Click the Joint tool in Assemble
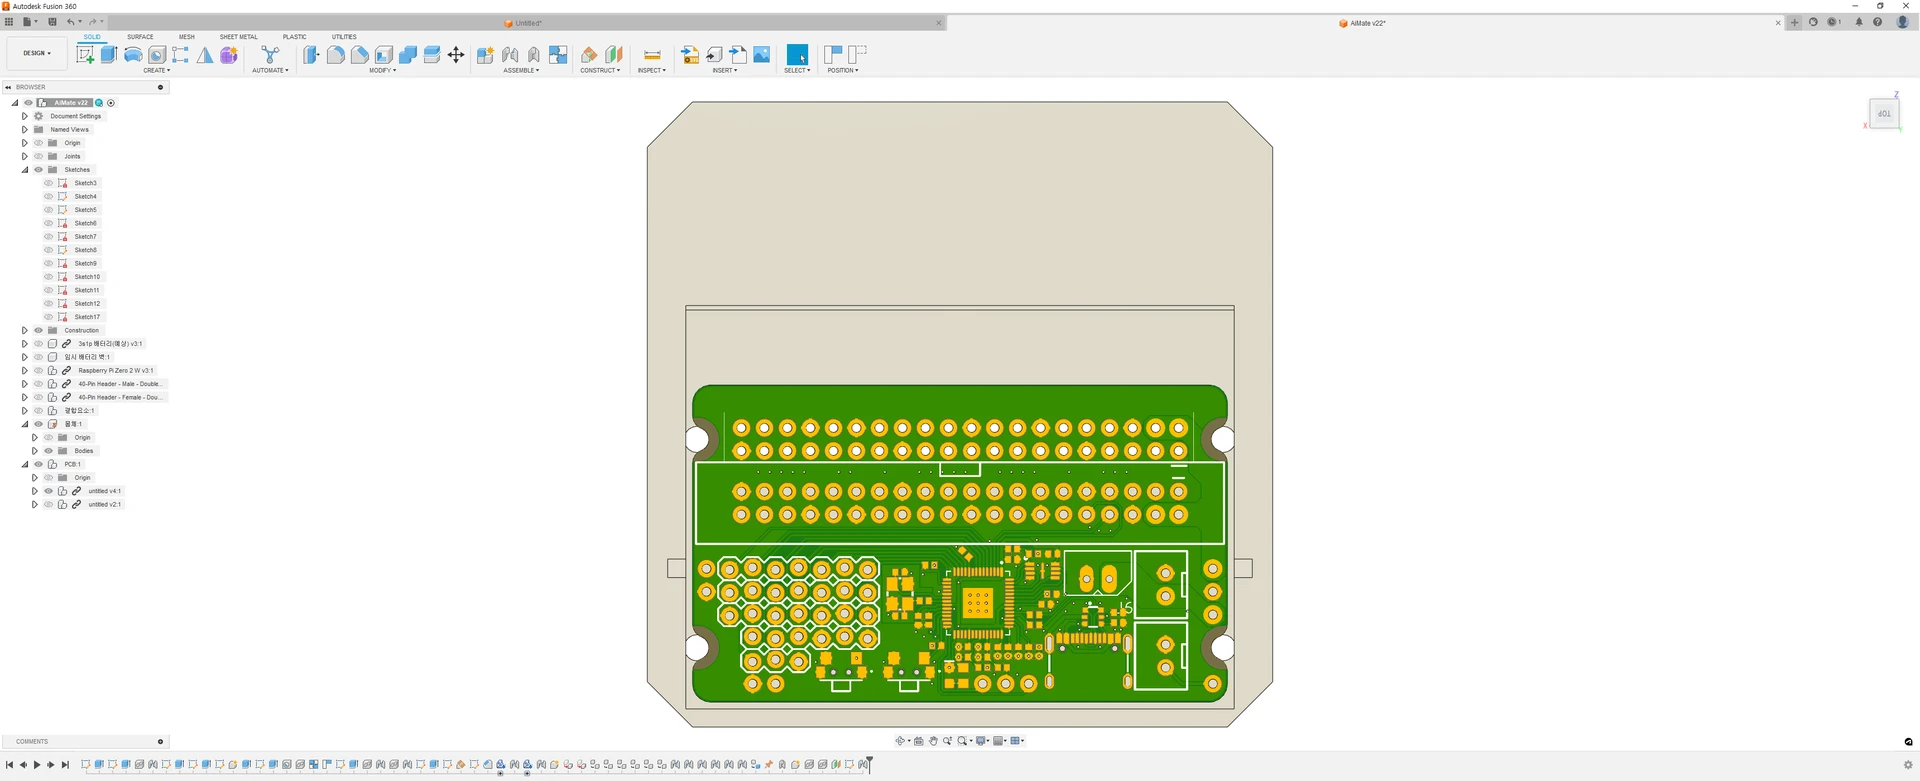This screenshot has height=781, width=1920. (x=510, y=55)
